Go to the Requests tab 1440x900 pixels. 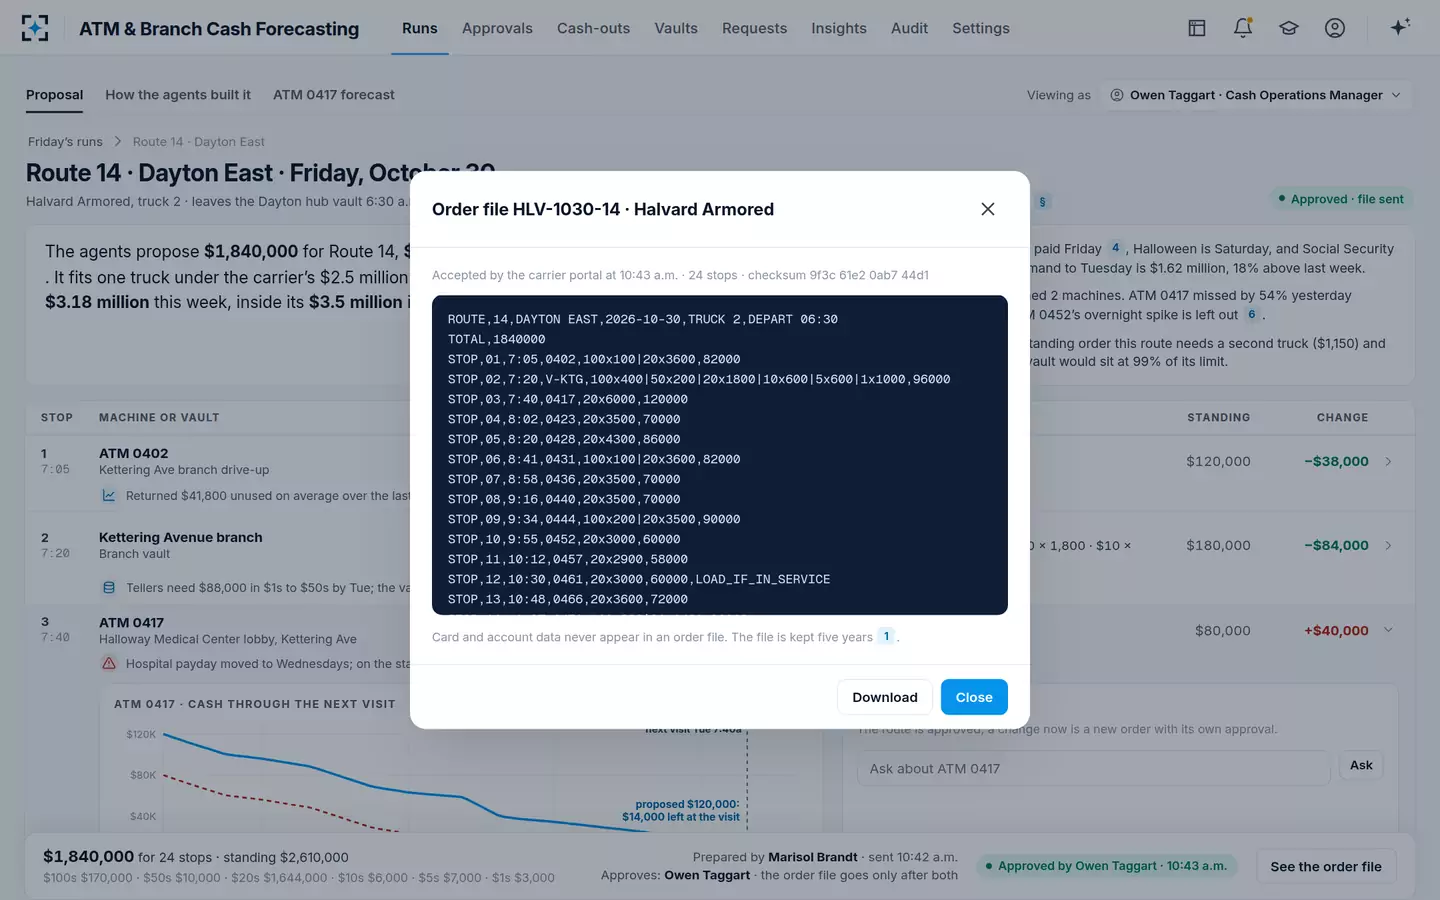click(754, 28)
